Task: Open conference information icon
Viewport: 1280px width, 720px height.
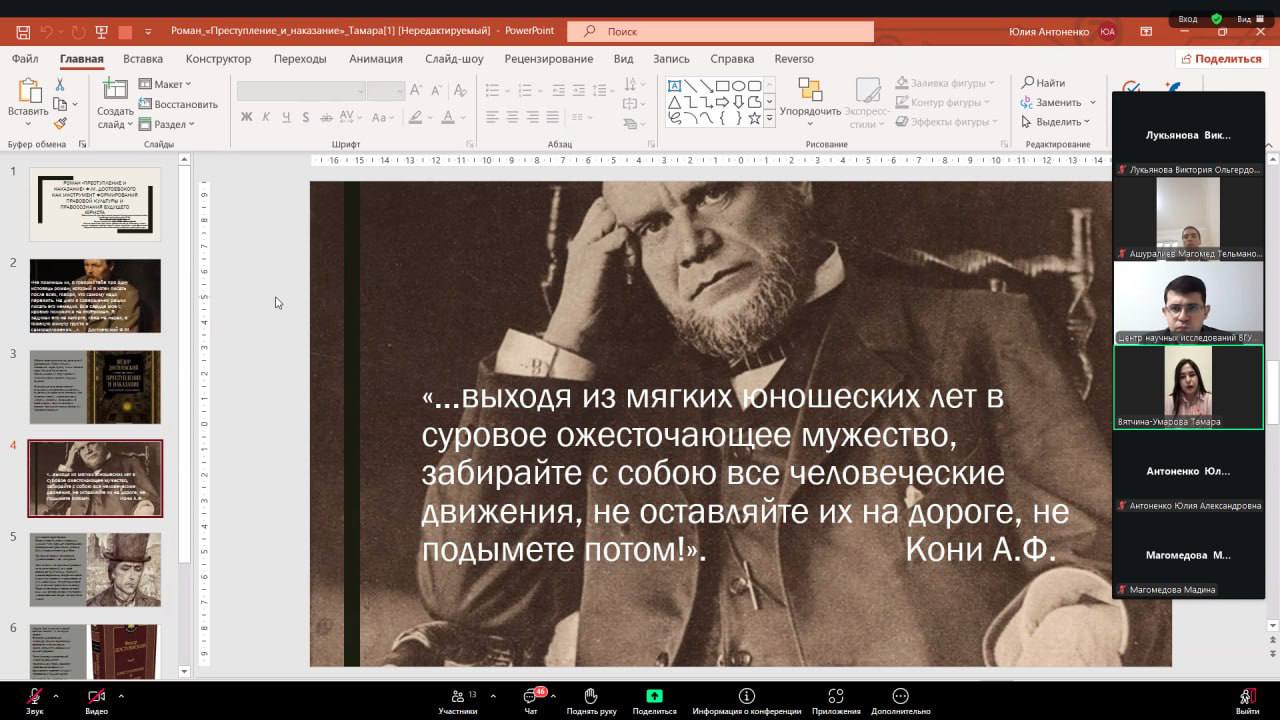Action: coord(746,696)
